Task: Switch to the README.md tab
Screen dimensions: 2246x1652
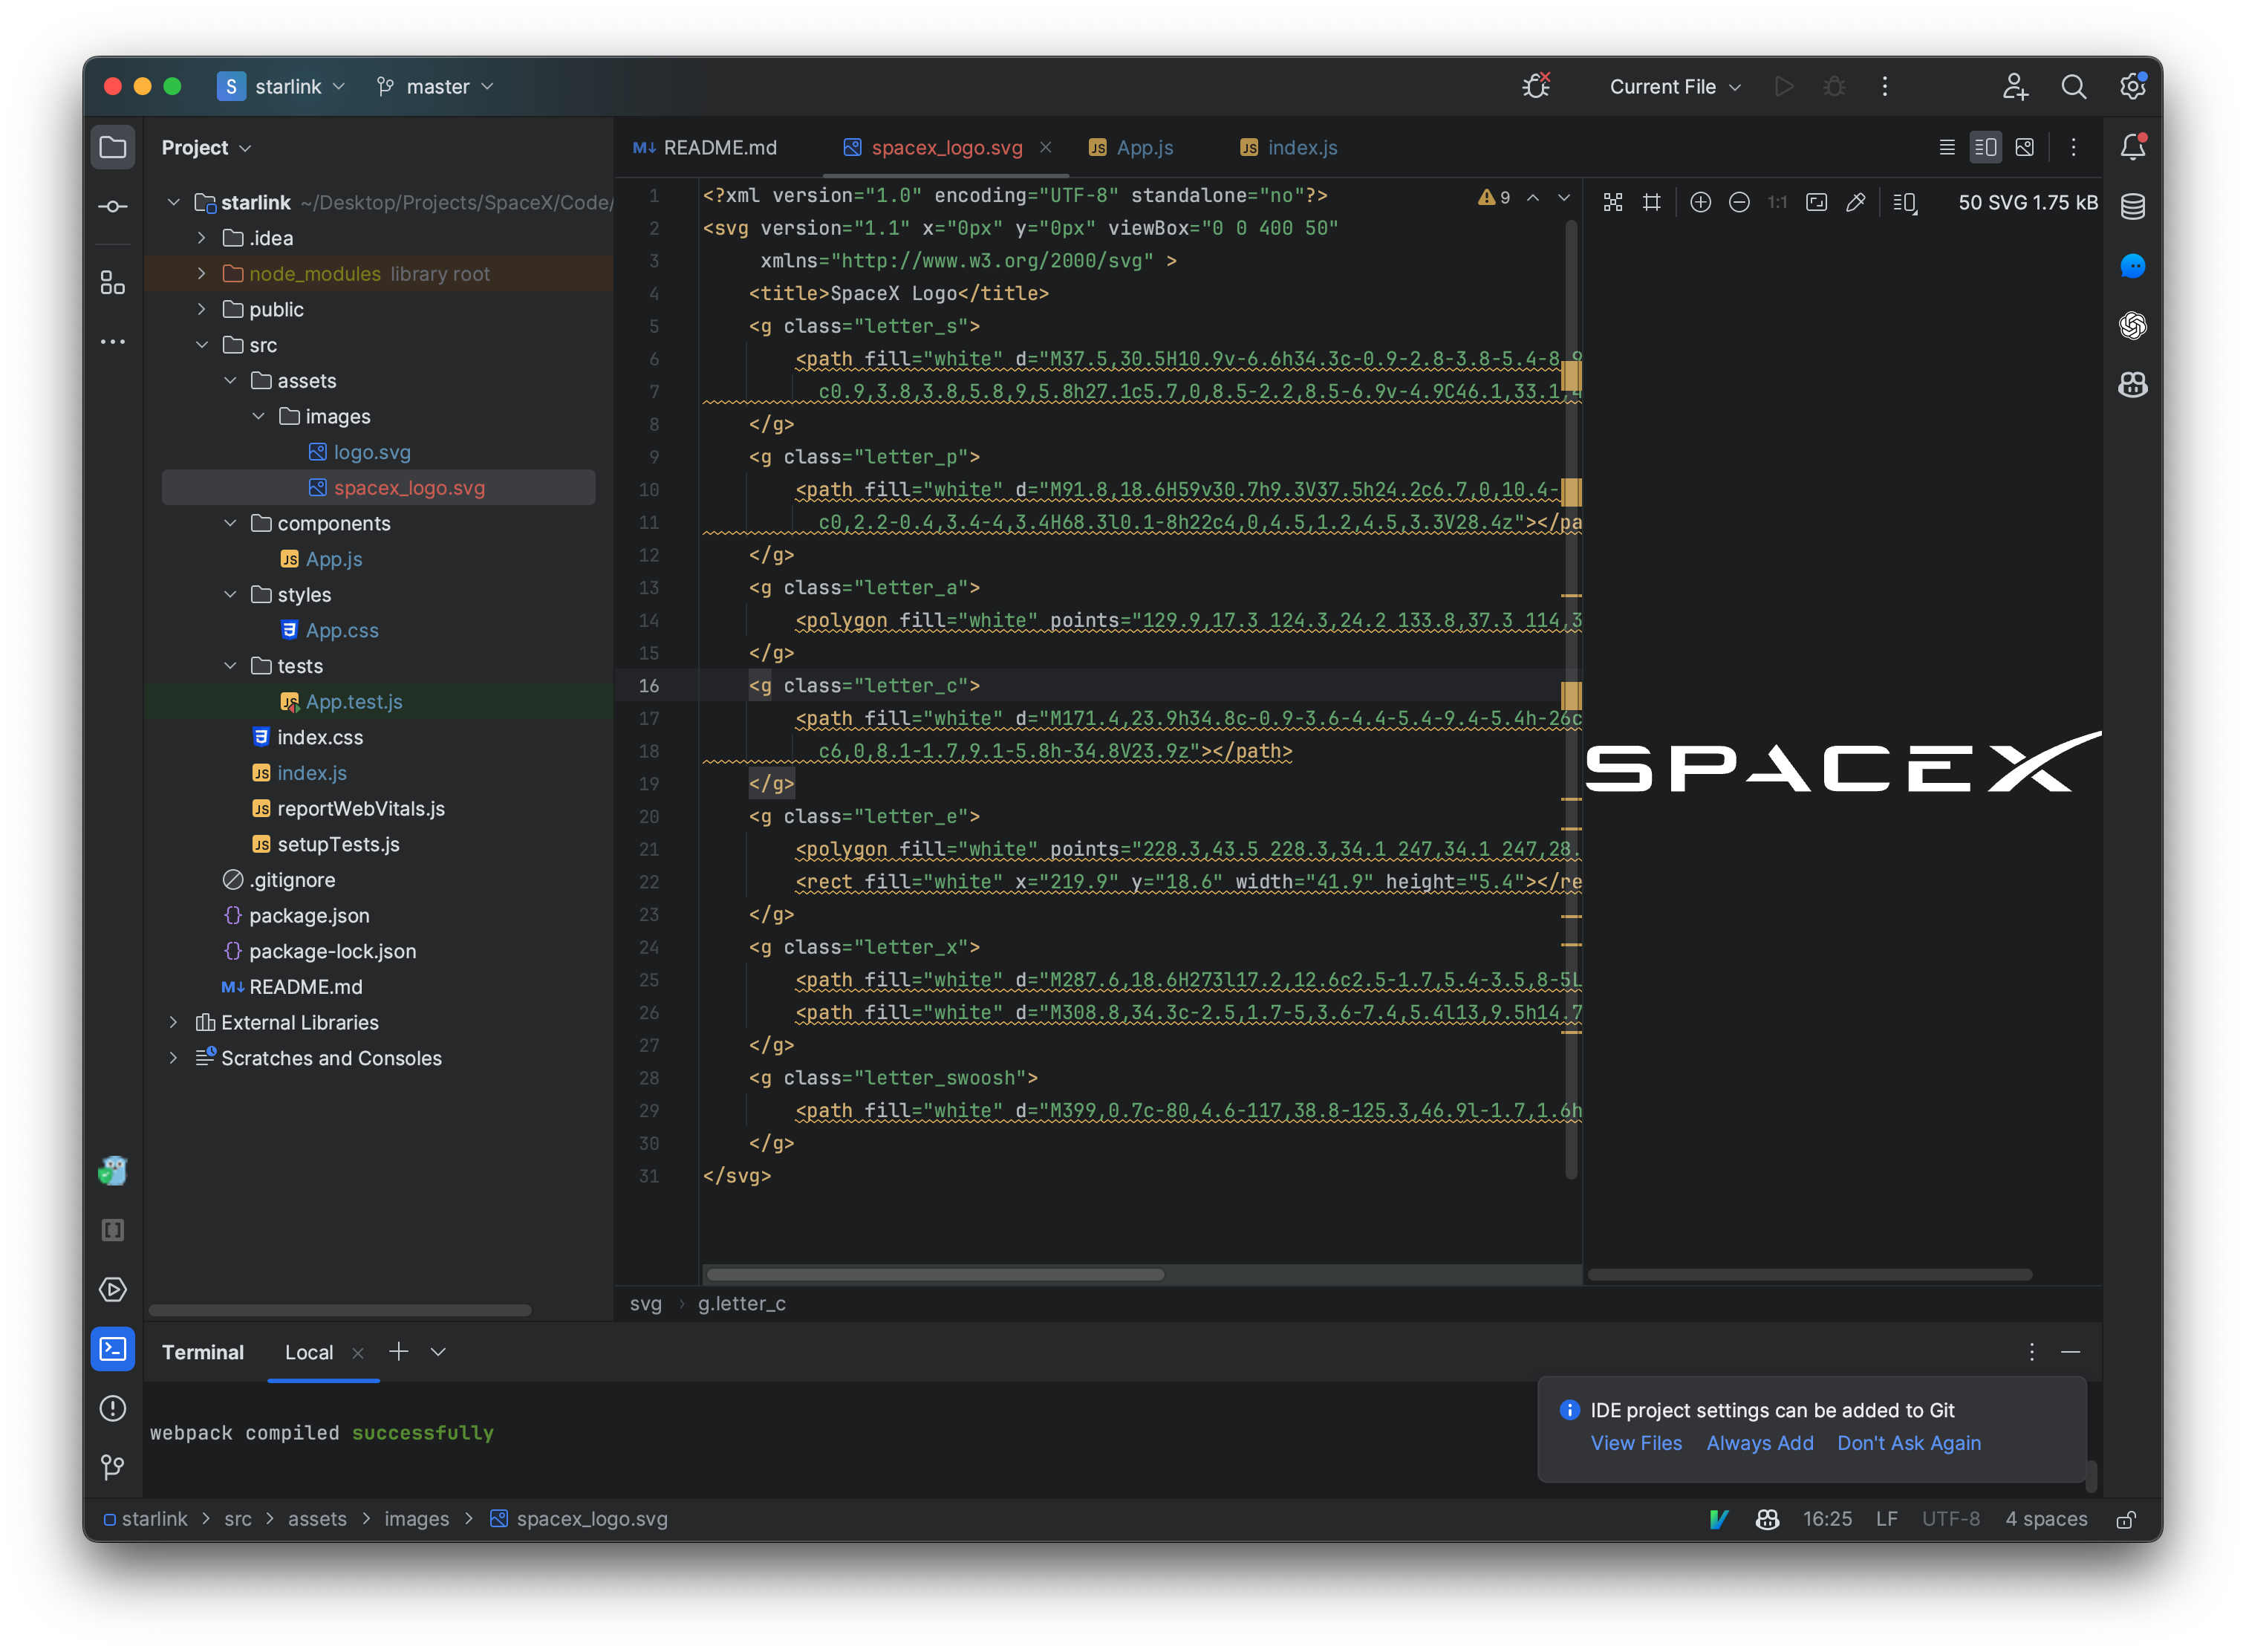Action: (x=705, y=148)
